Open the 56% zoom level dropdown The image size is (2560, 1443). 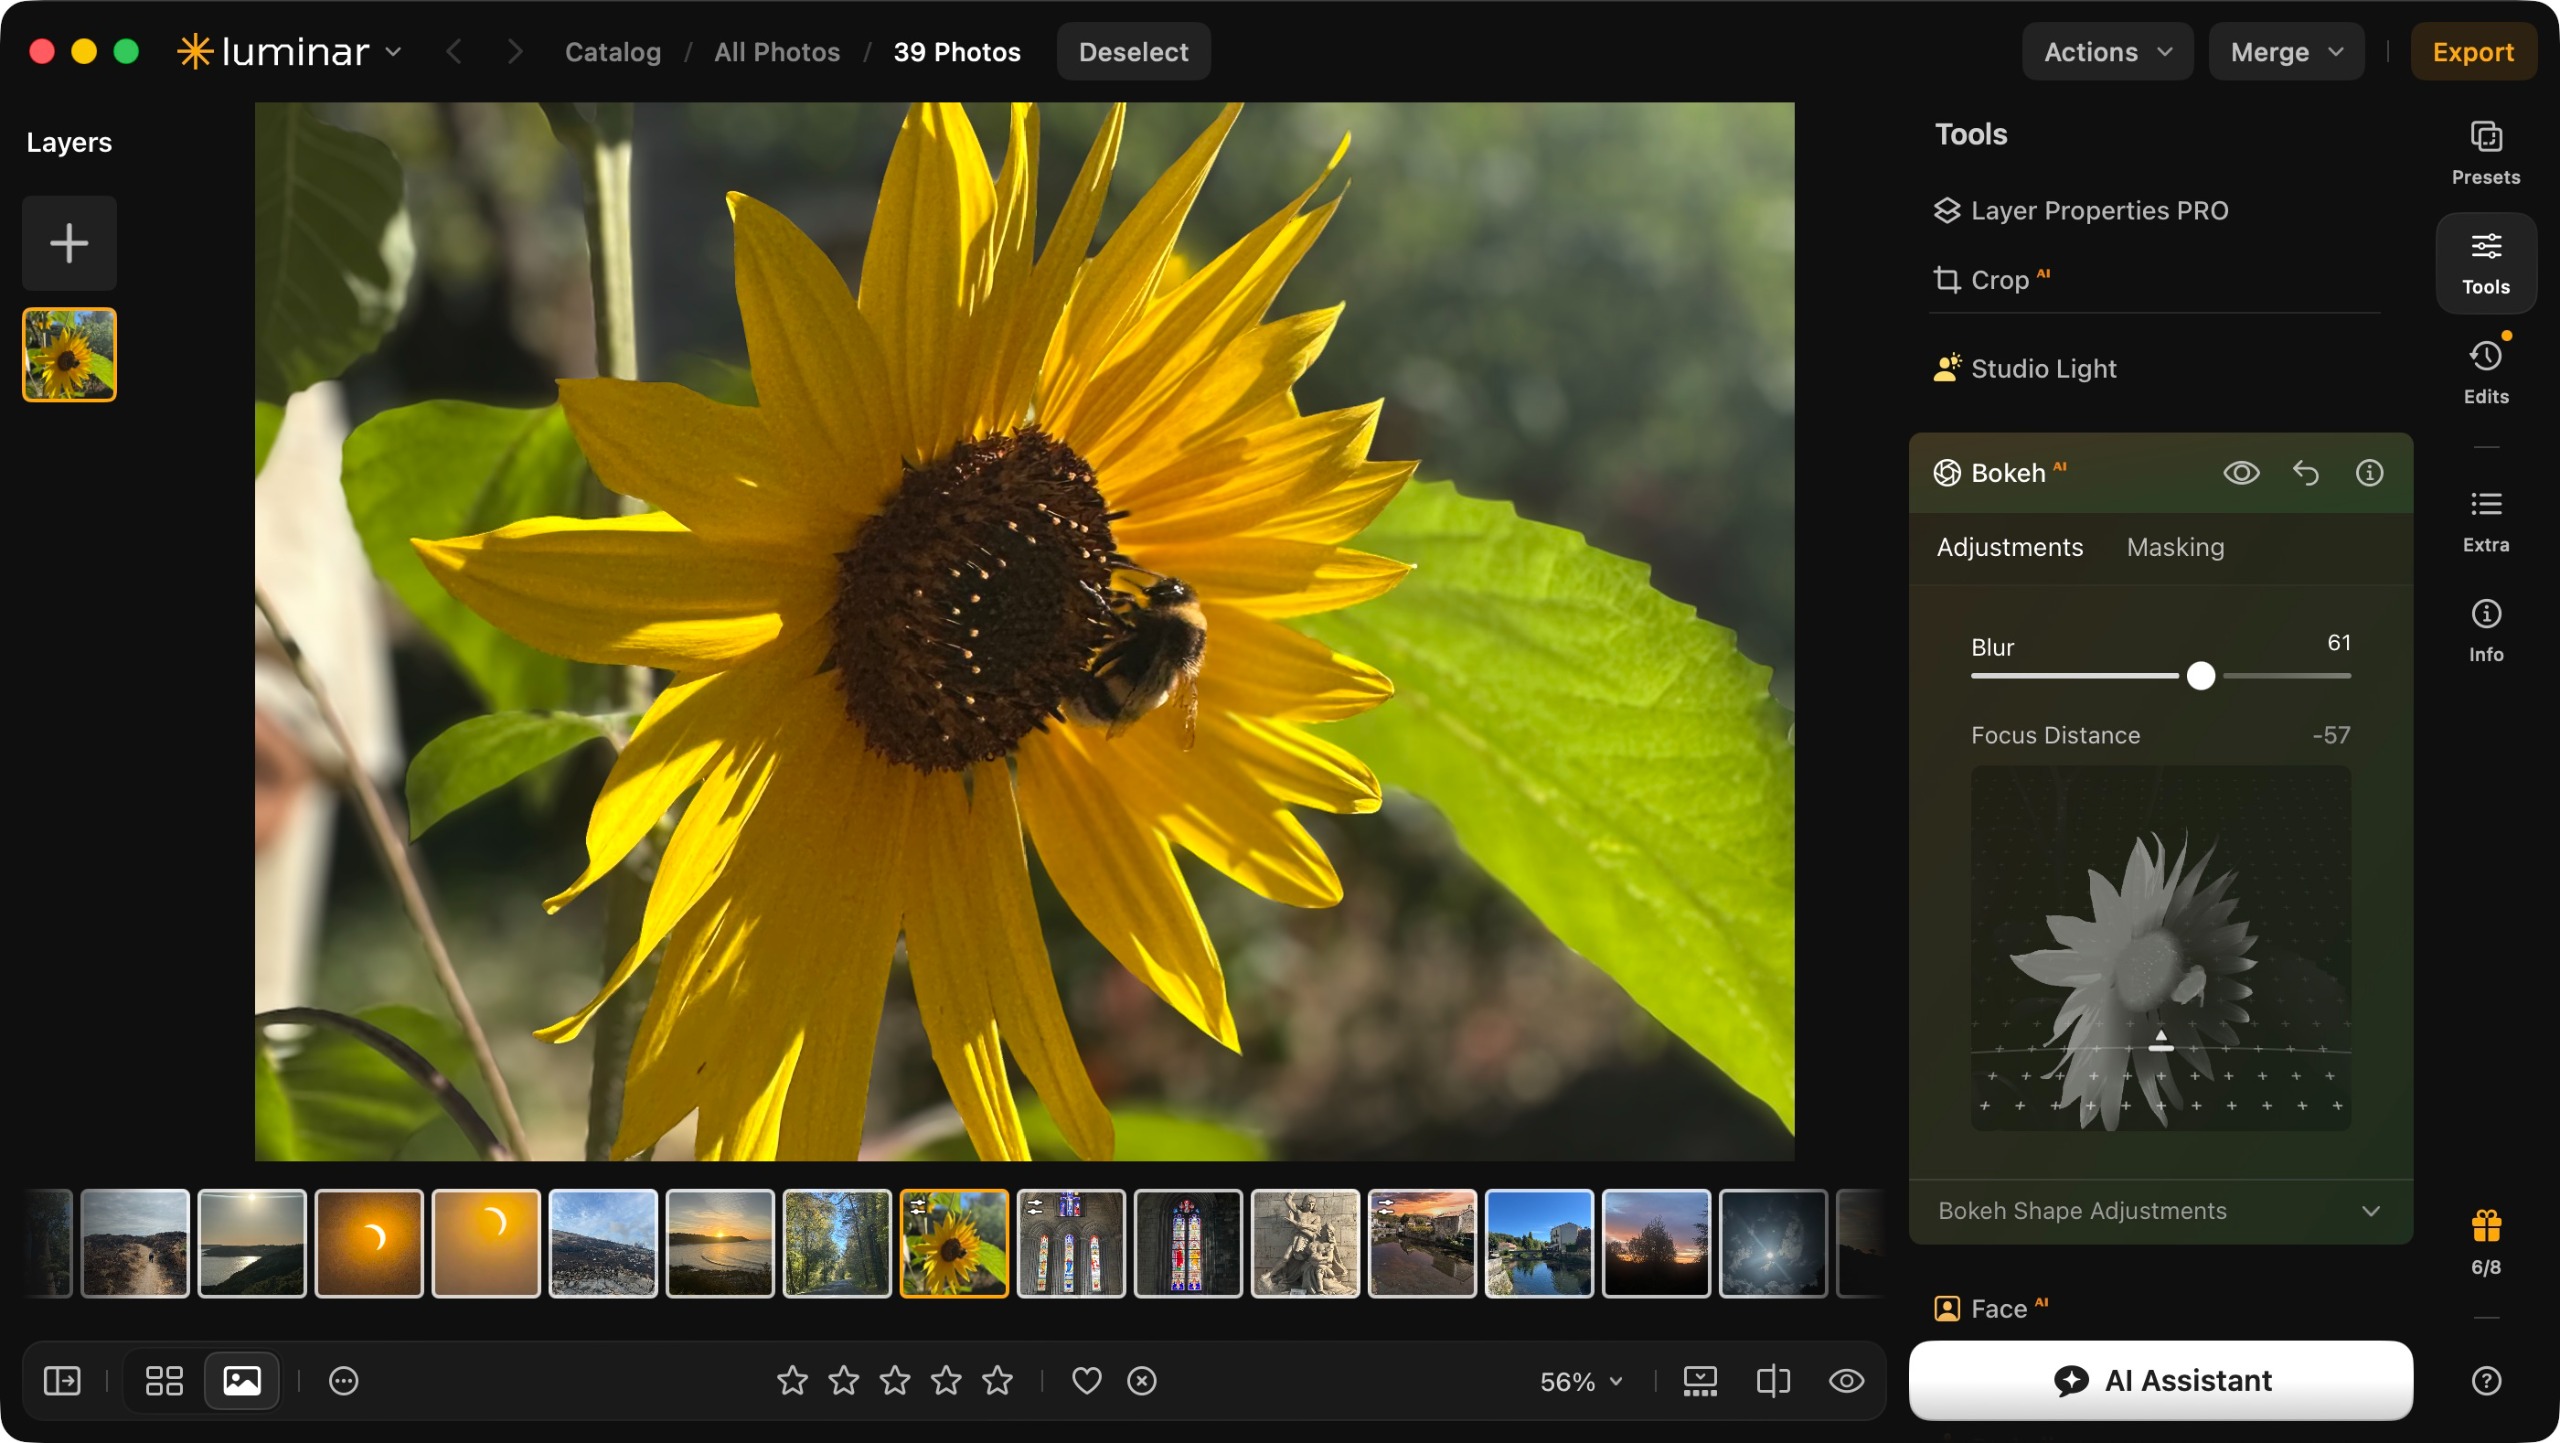[1581, 1382]
